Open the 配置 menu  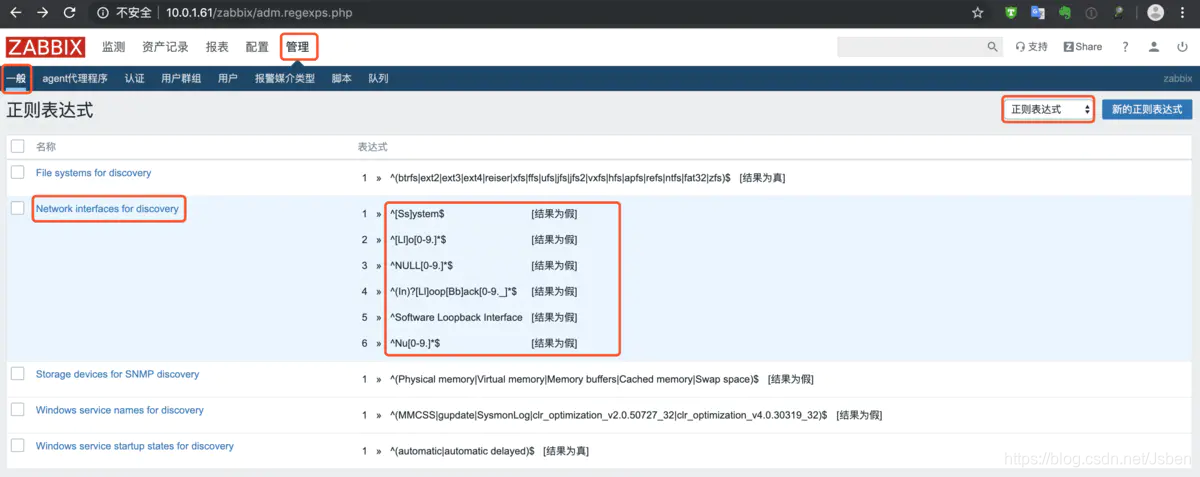tap(257, 47)
